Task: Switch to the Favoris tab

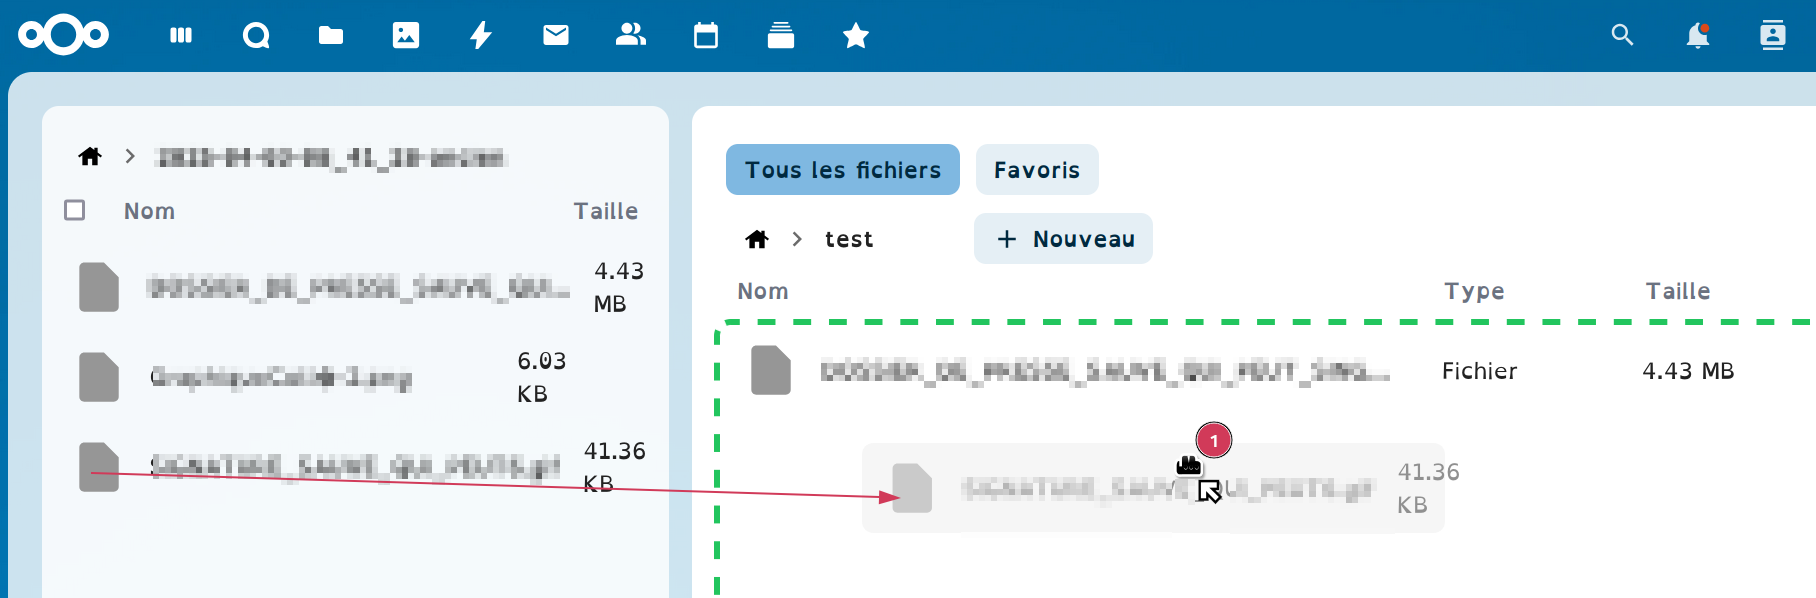Action: [1036, 170]
